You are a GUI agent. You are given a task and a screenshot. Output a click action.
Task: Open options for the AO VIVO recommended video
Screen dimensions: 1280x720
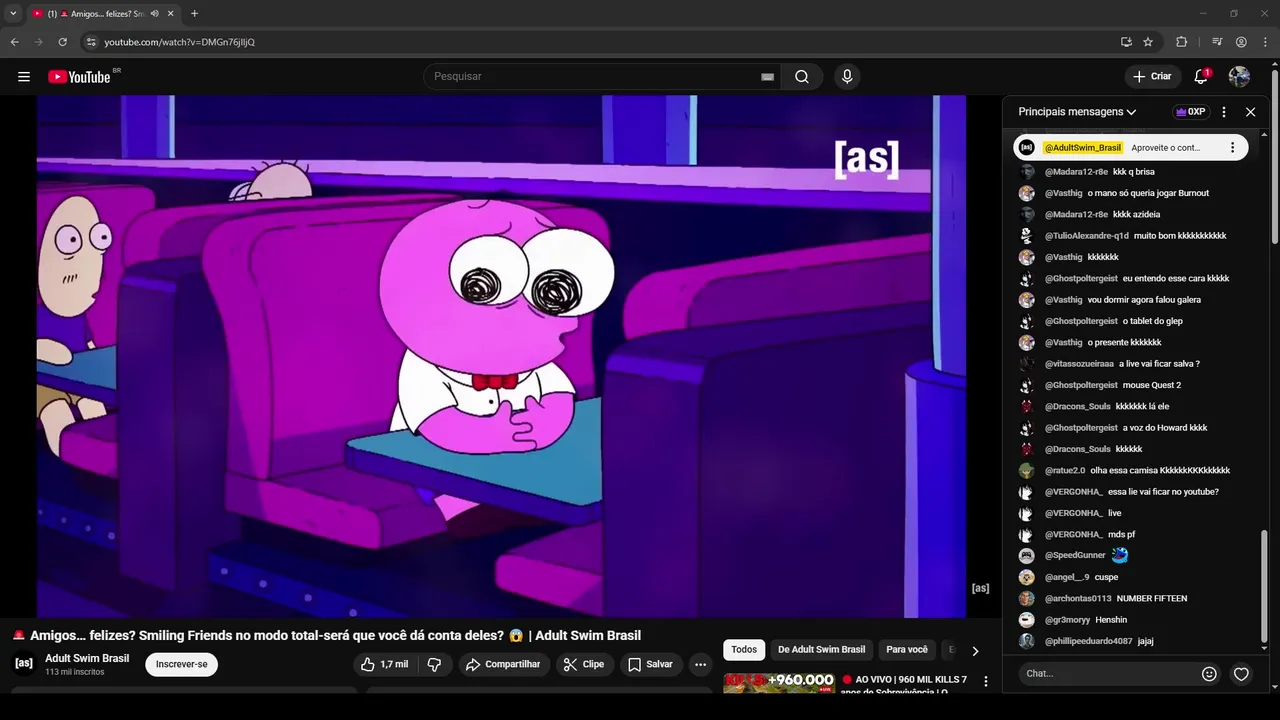coord(986,682)
